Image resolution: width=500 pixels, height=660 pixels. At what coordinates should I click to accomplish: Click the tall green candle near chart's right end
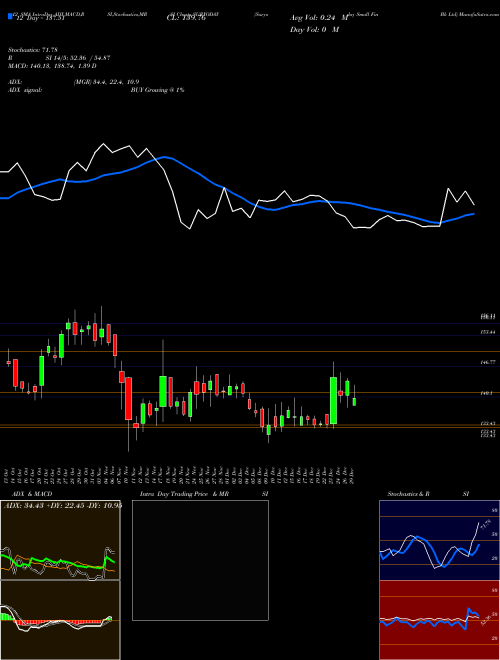tap(333, 400)
